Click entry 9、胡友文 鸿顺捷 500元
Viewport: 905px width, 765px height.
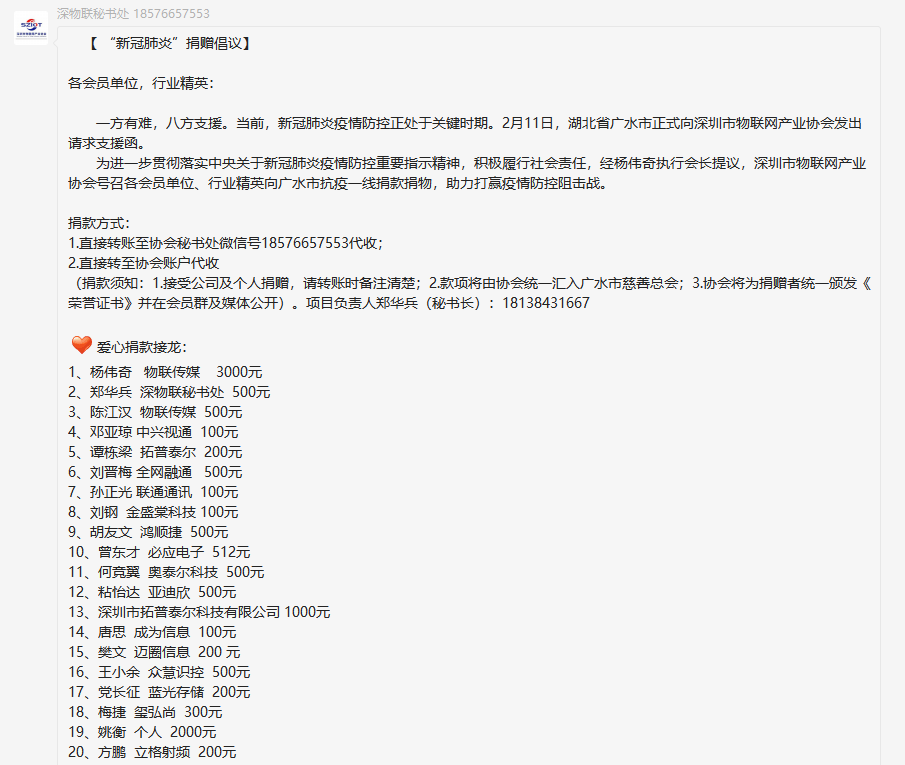coord(148,532)
